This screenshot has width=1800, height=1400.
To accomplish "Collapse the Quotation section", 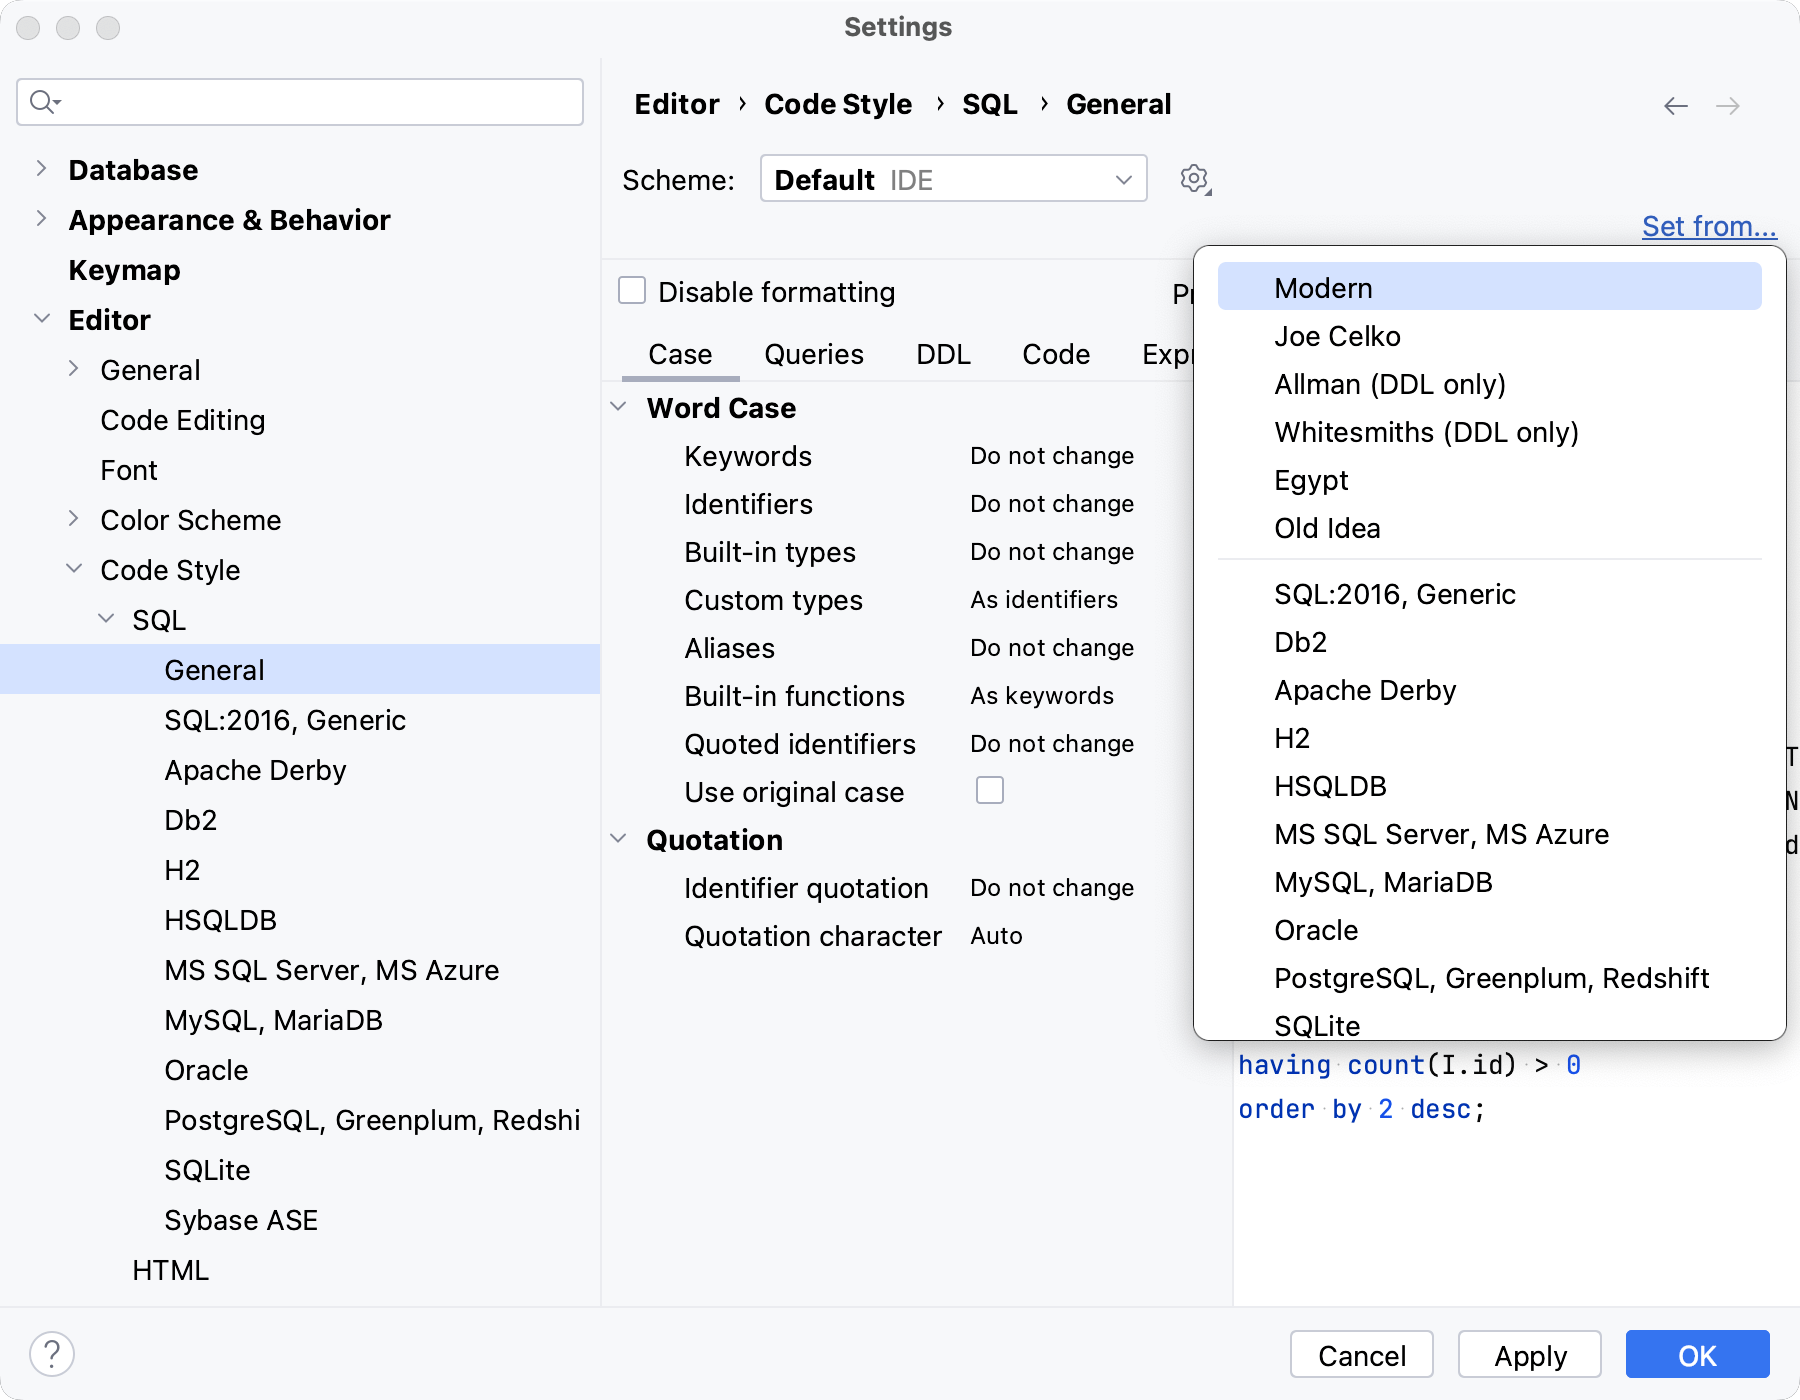I will (x=619, y=839).
